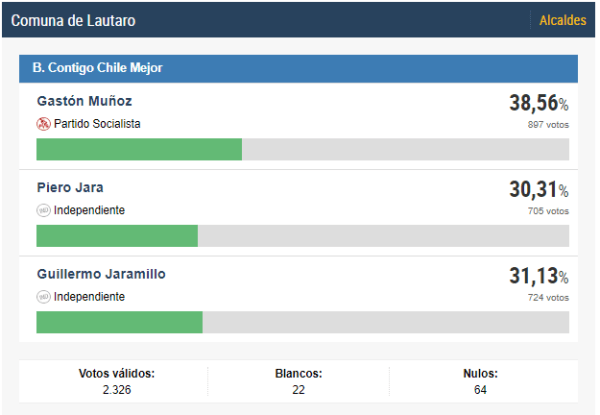Click the 897 votos count
The width and height of the screenshot is (600, 415).
(x=548, y=125)
